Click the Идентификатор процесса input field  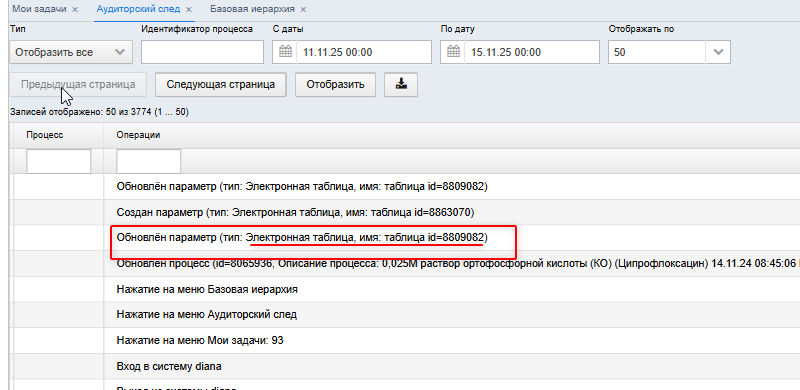pos(202,52)
